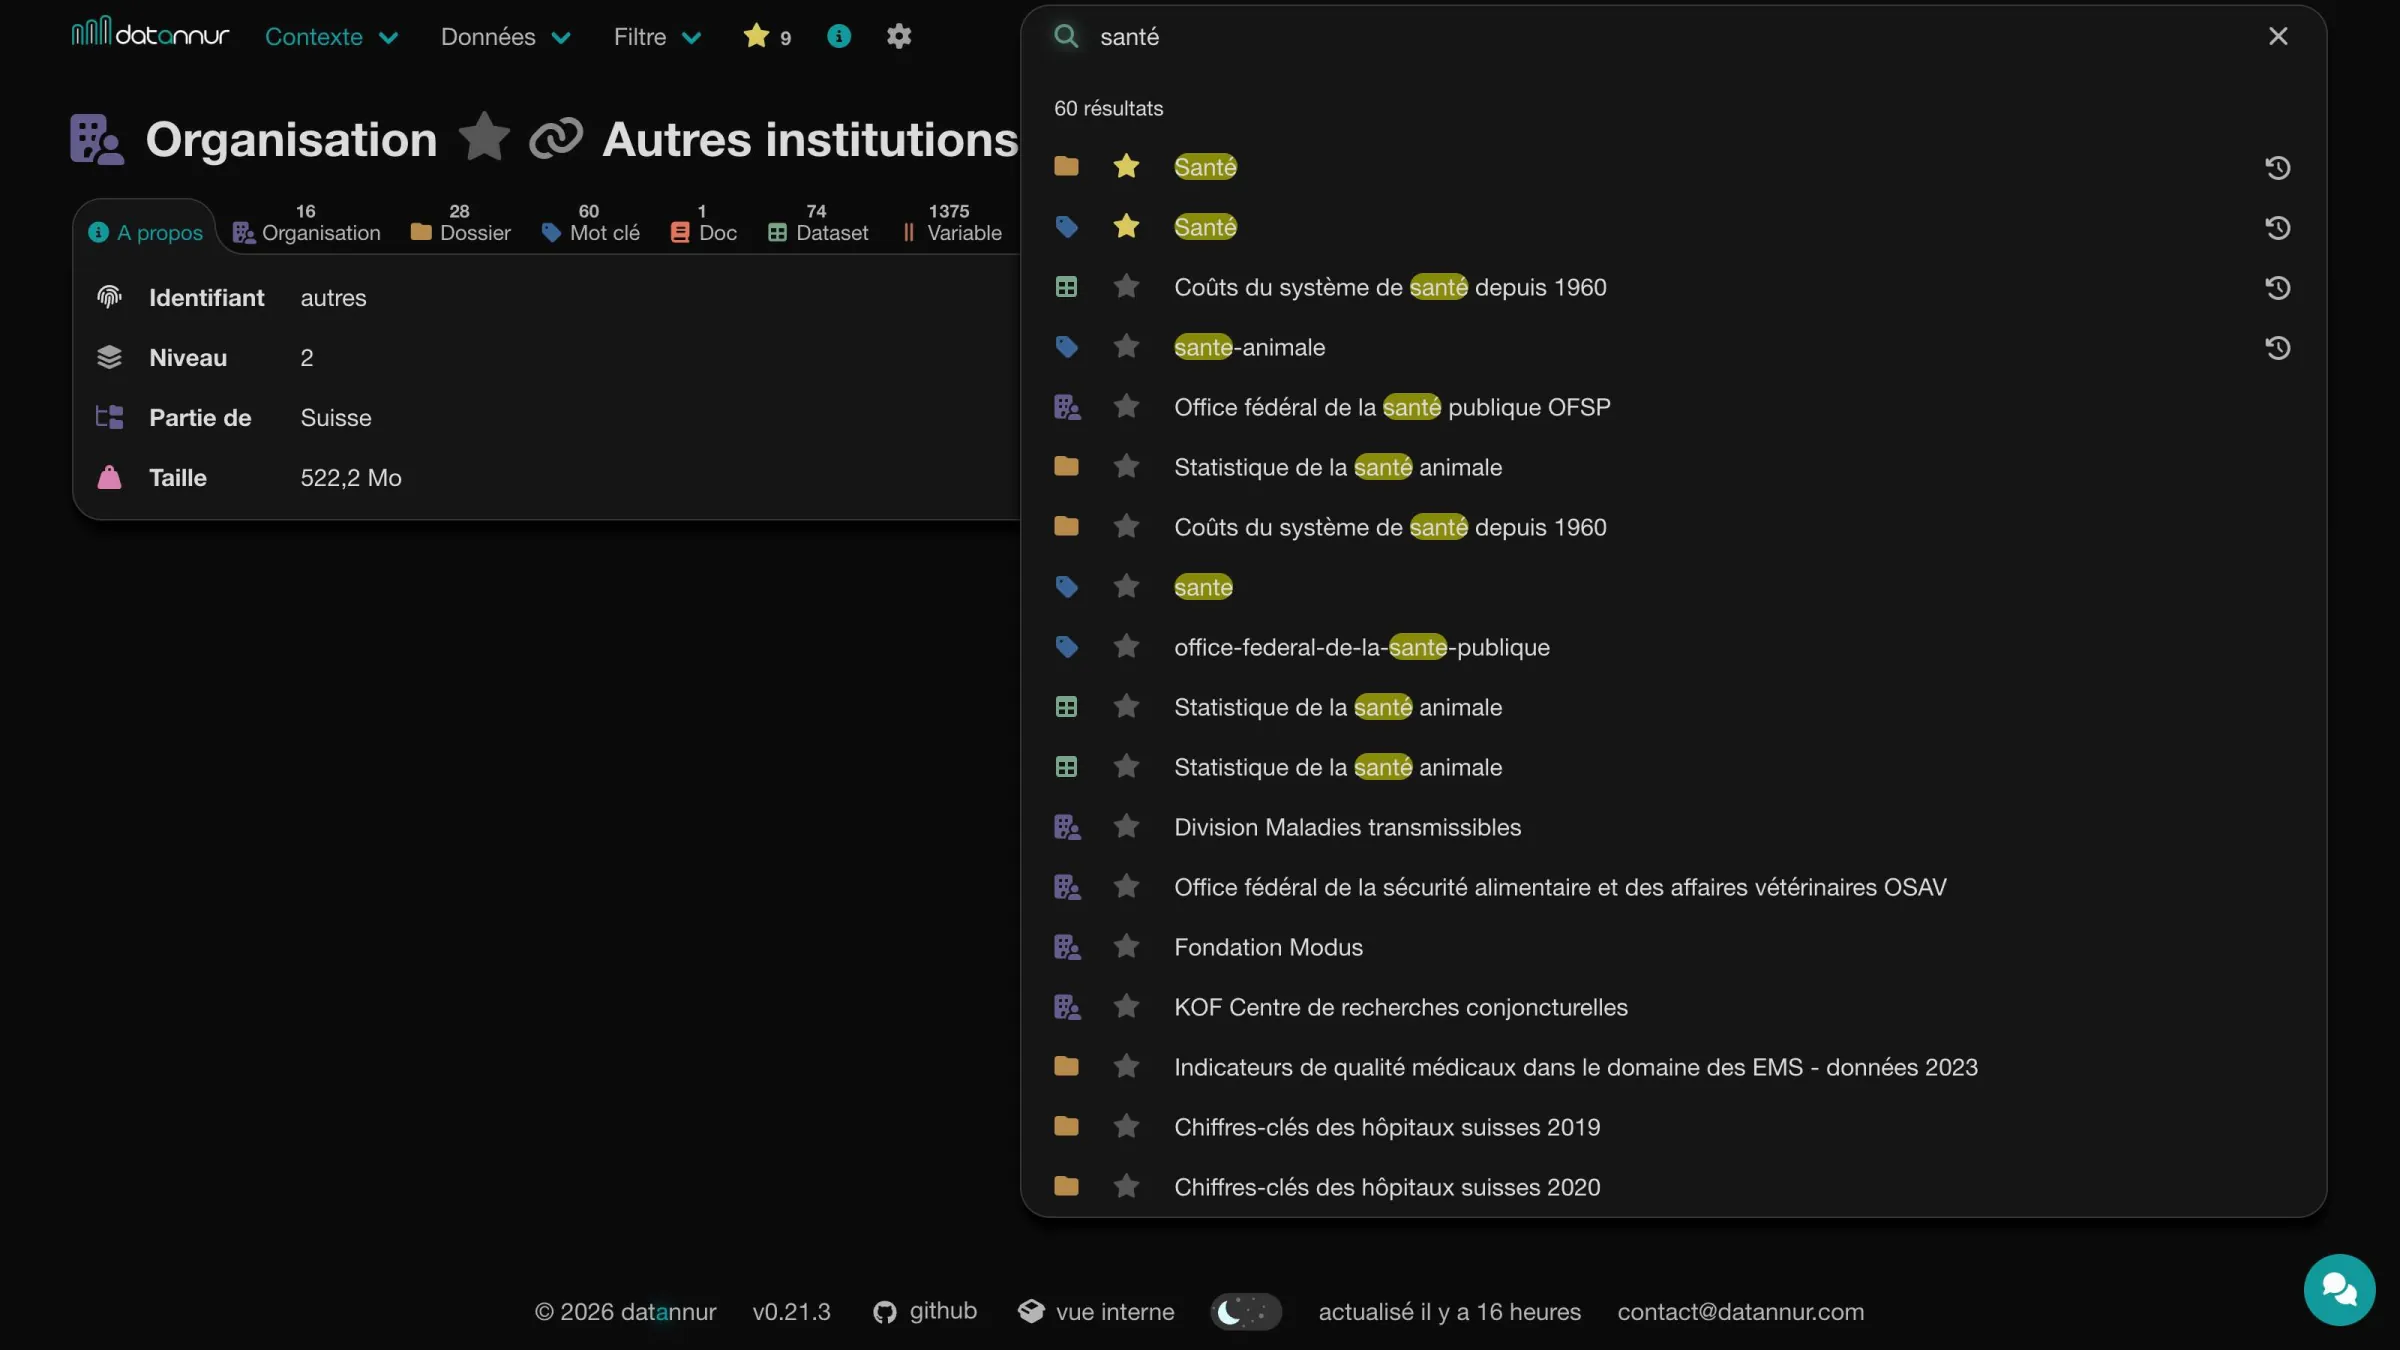Click the copy link icon beside title
The width and height of the screenshot is (2400, 1350).
click(555, 138)
